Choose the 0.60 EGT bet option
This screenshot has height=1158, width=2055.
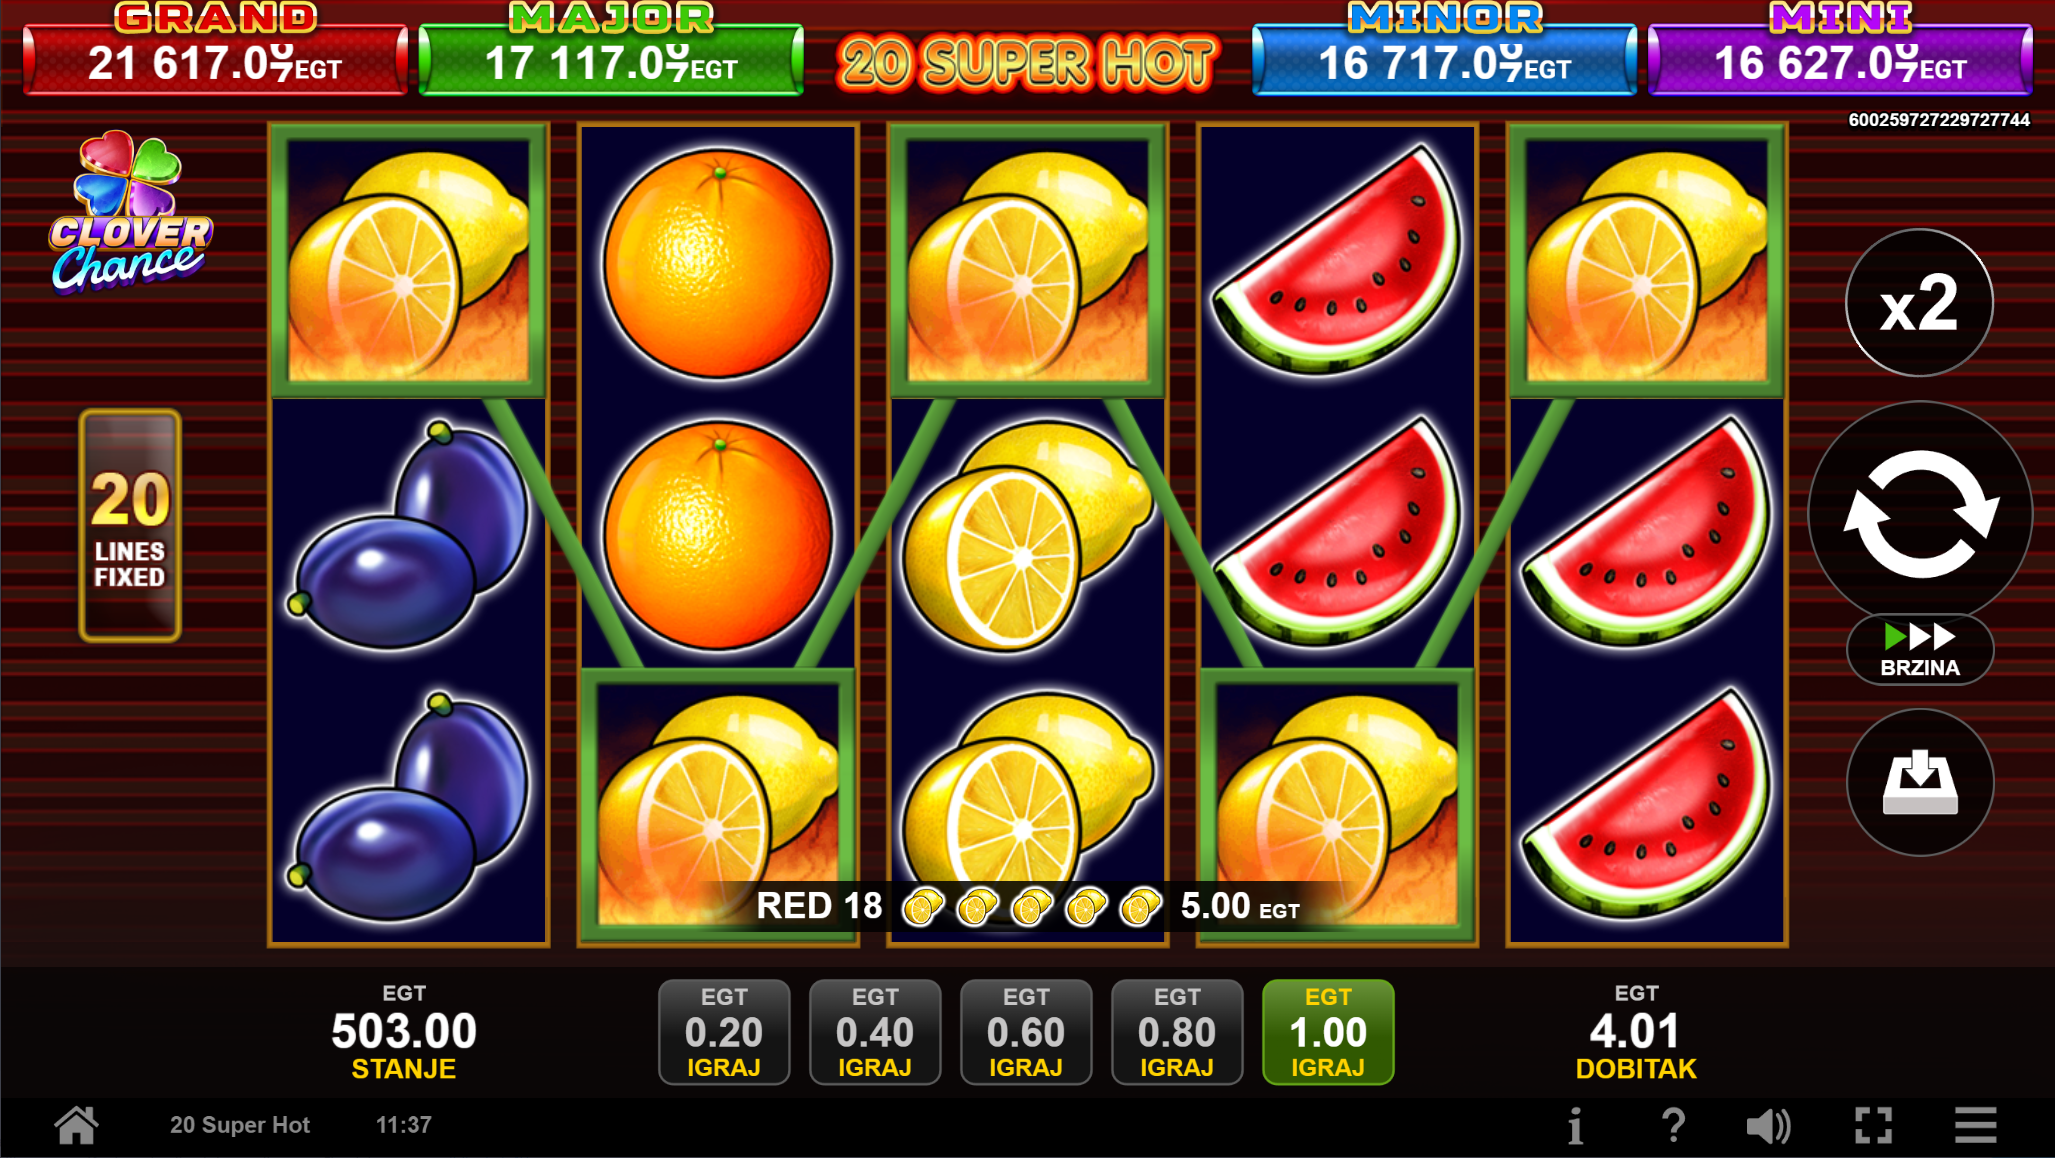1026,1032
